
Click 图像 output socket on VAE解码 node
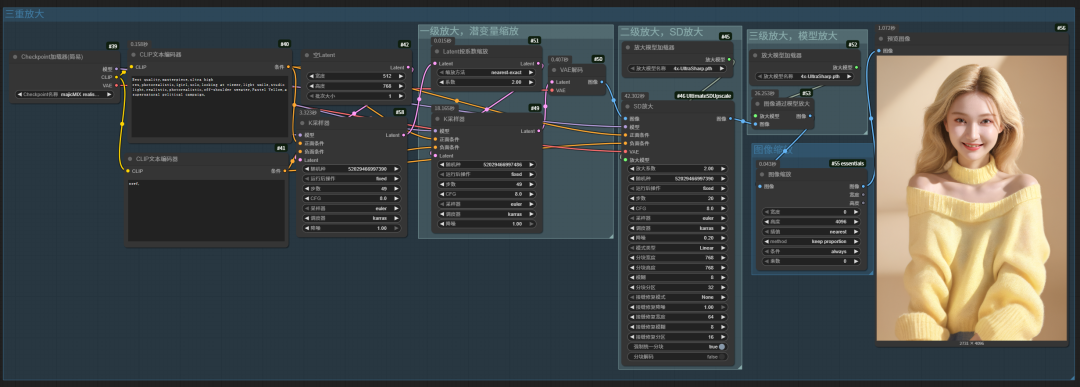(x=602, y=82)
